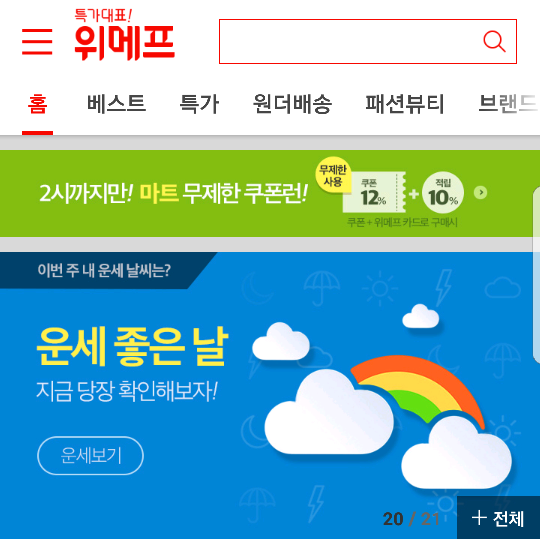Tap the magnifier search icon
Viewport: 540px width, 539px height.
(494, 42)
